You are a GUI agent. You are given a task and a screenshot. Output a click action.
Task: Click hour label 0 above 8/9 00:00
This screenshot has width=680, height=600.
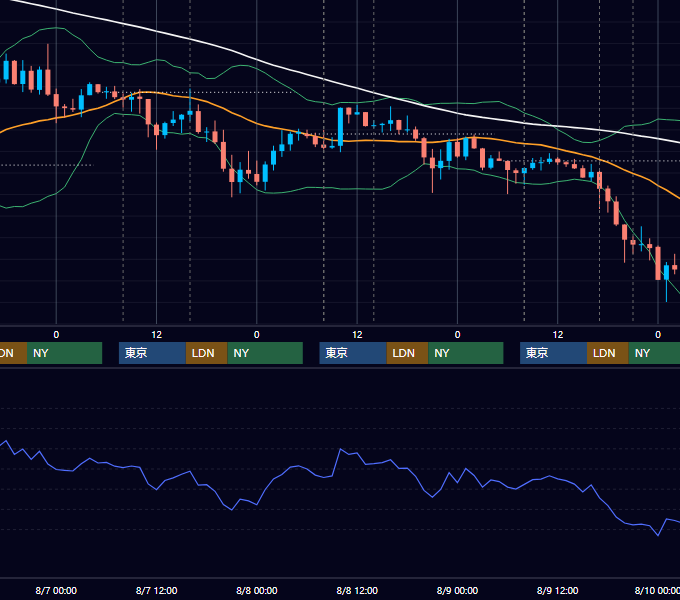457,335
